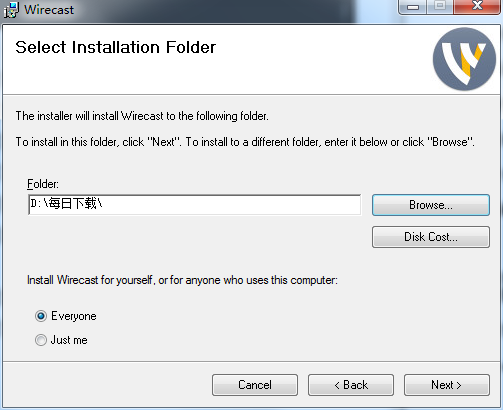Screen dimensions: 503x410
Task: Click the Select Installation Folder heading
Action: click(x=116, y=47)
